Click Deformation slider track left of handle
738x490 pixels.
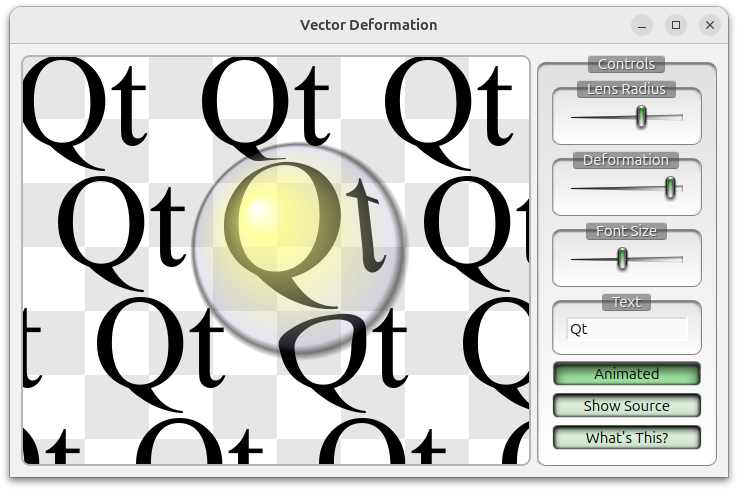pos(615,187)
